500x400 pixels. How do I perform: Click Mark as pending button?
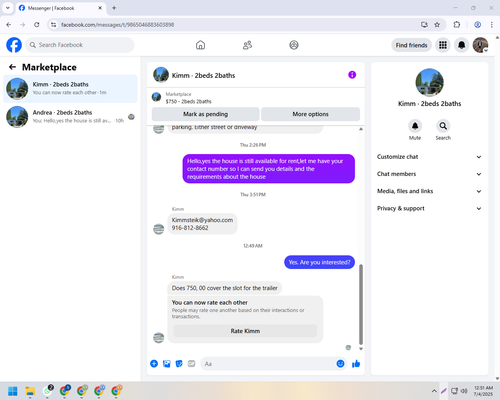coord(205,114)
